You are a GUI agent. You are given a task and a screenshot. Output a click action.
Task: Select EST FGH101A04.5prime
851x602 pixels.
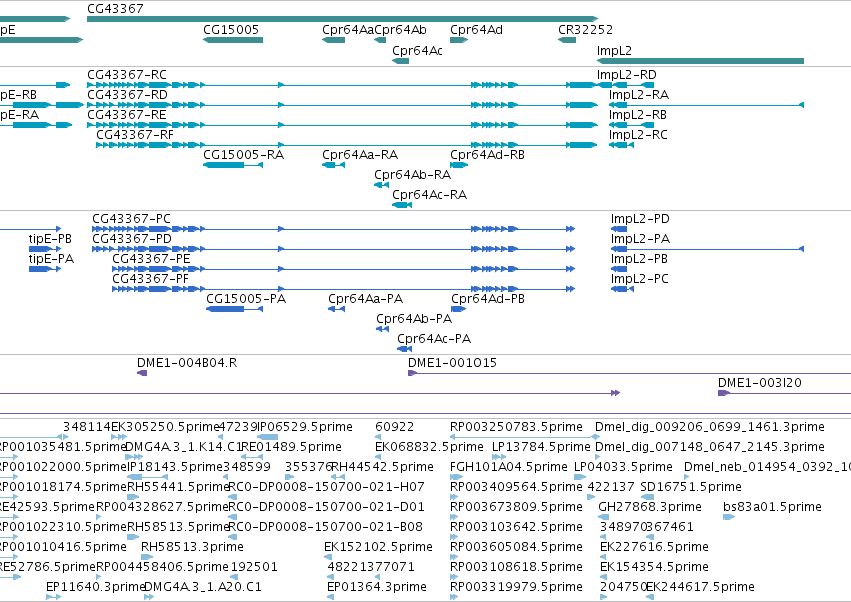[x=456, y=477]
